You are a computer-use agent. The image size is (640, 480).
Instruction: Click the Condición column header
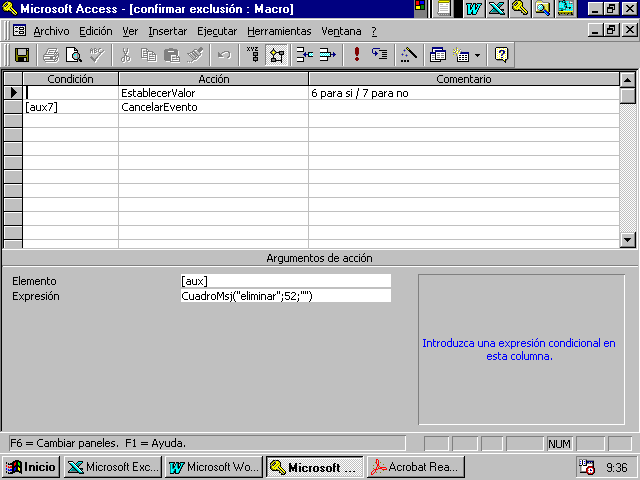coord(70,79)
